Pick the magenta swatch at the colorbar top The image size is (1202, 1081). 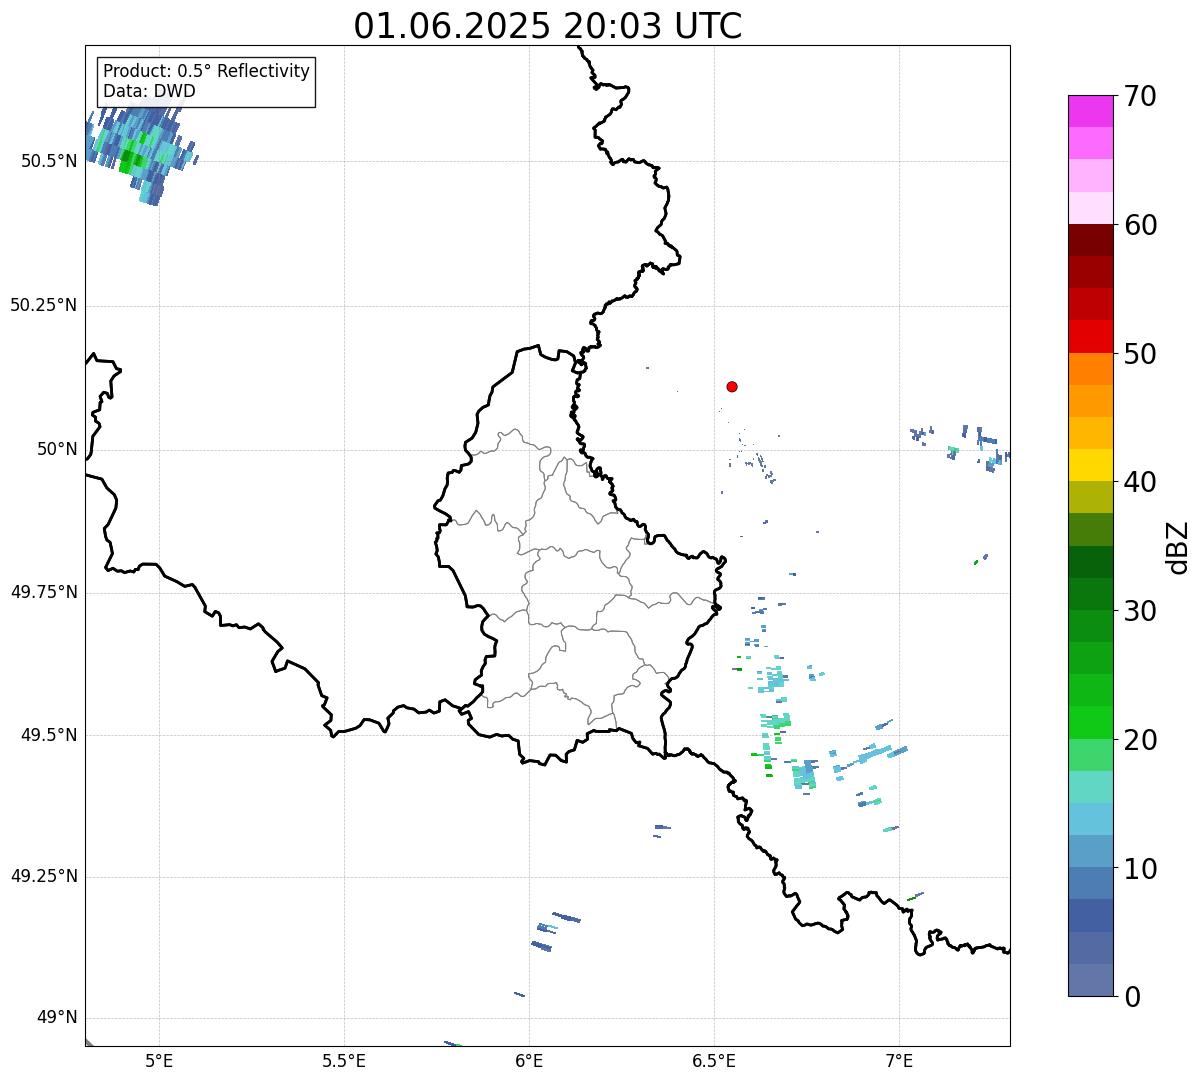click(1089, 111)
